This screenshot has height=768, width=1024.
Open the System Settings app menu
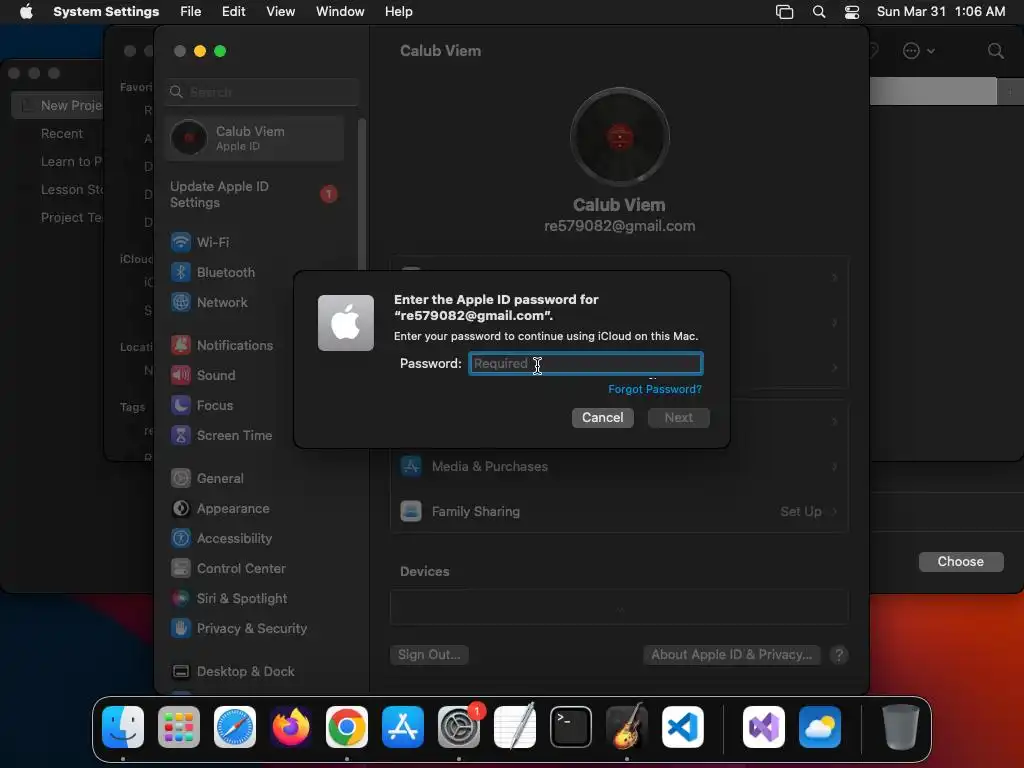tap(106, 12)
